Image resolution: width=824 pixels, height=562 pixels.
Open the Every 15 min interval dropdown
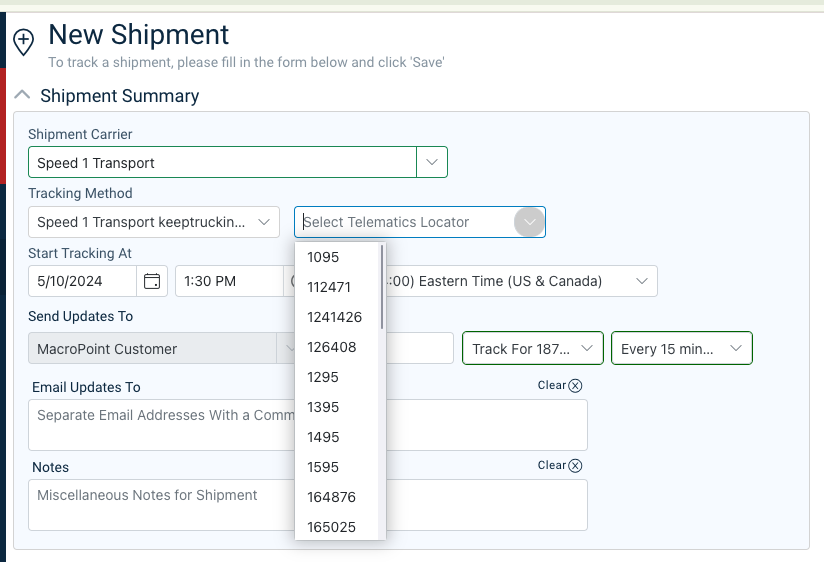(x=682, y=349)
